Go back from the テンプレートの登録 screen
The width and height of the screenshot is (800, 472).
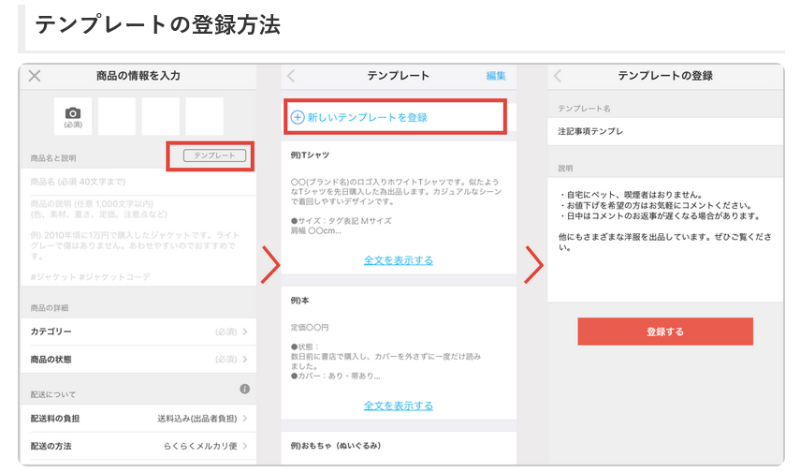tap(558, 76)
